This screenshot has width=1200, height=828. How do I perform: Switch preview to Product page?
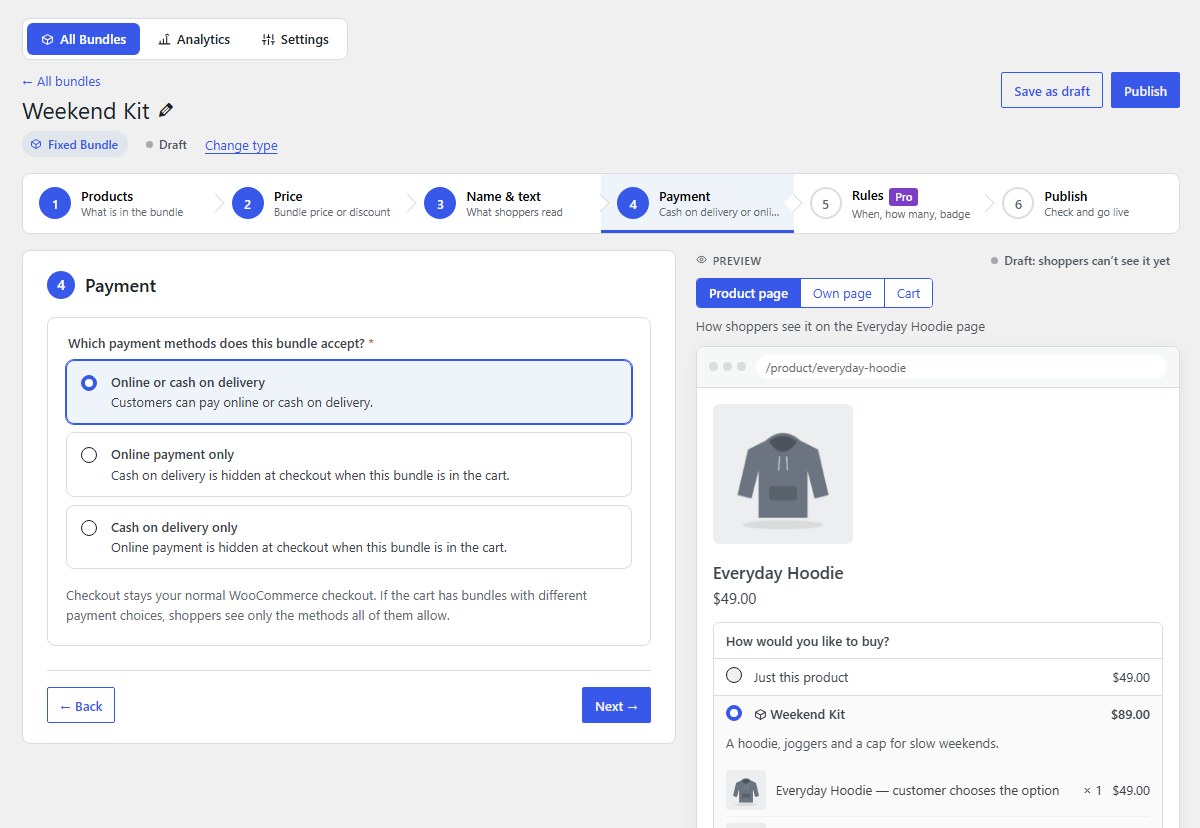click(x=748, y=293)
